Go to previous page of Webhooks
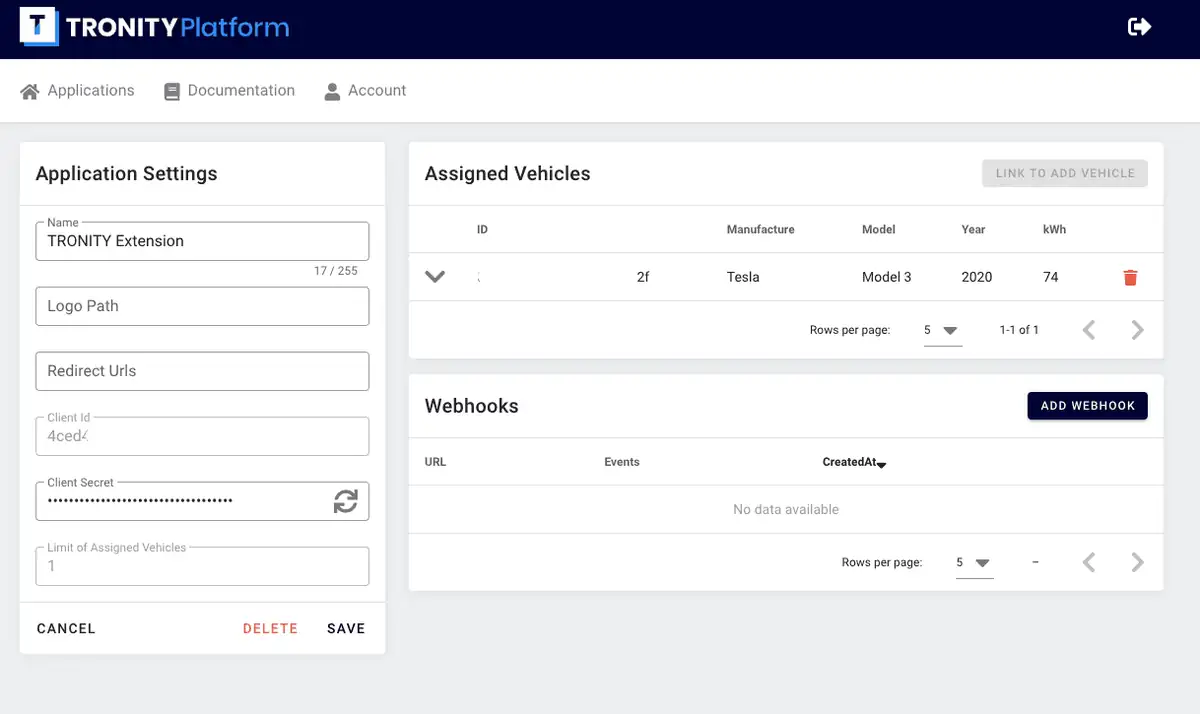The width and height of the screenshot is (1200, 714). [1089, 563]
